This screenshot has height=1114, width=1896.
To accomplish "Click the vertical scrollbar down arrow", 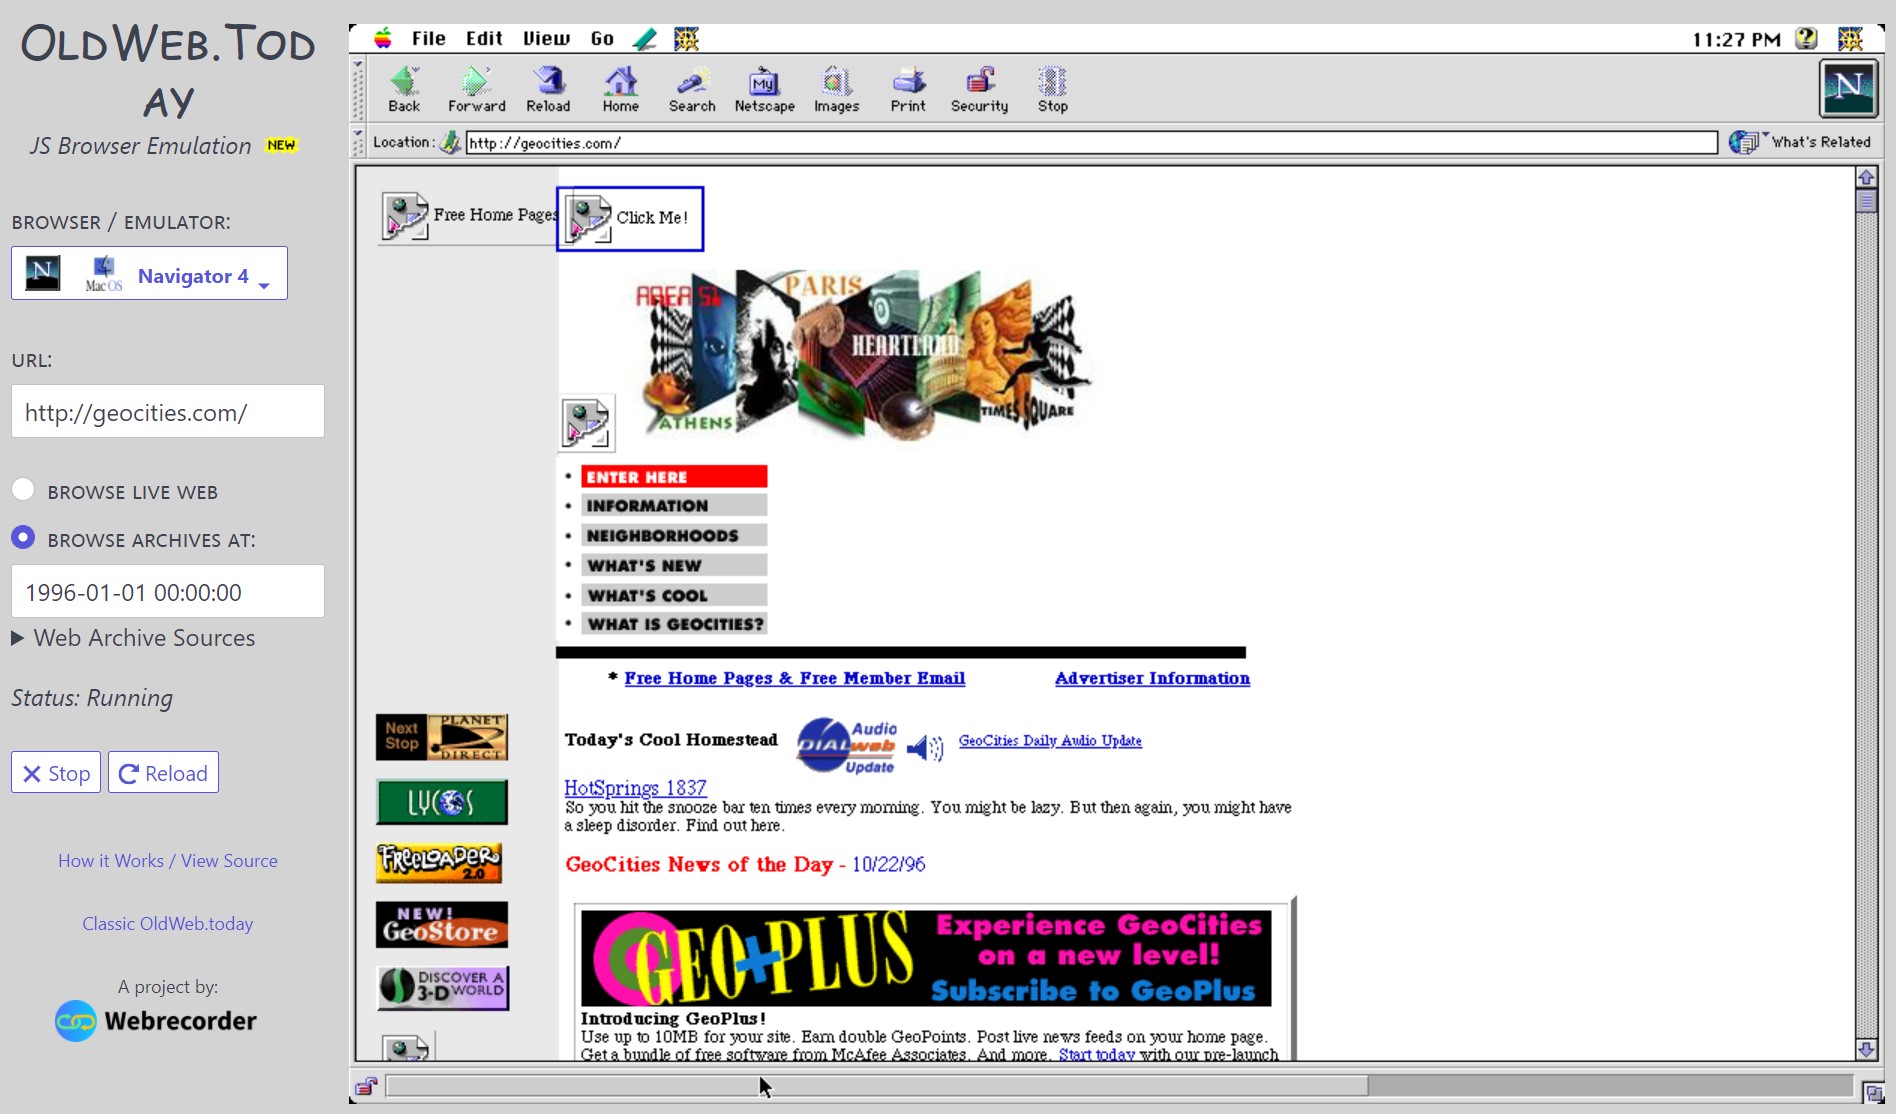I will pyautogui.click(x=1866, y=1049).
